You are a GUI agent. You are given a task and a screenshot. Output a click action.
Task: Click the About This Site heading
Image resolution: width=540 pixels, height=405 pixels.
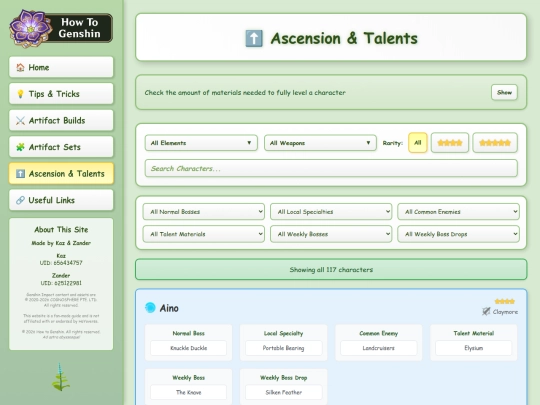point(61,230)
